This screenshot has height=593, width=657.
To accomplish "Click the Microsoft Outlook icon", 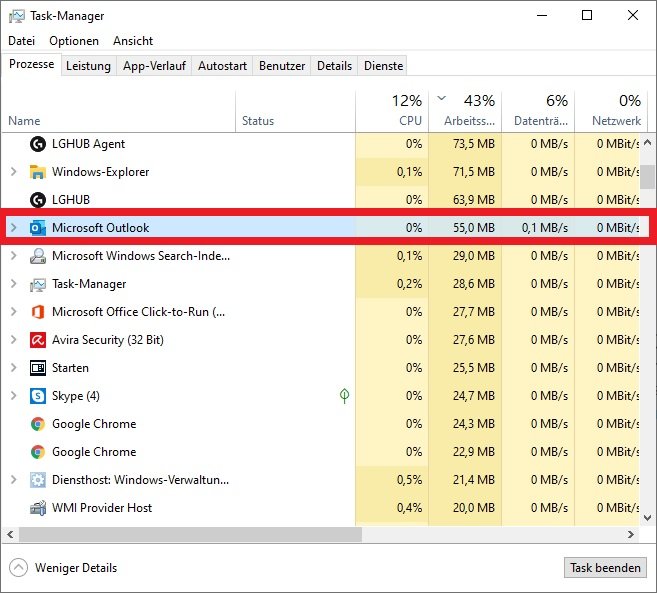I will pyautogui.click(x=38, y=228).
